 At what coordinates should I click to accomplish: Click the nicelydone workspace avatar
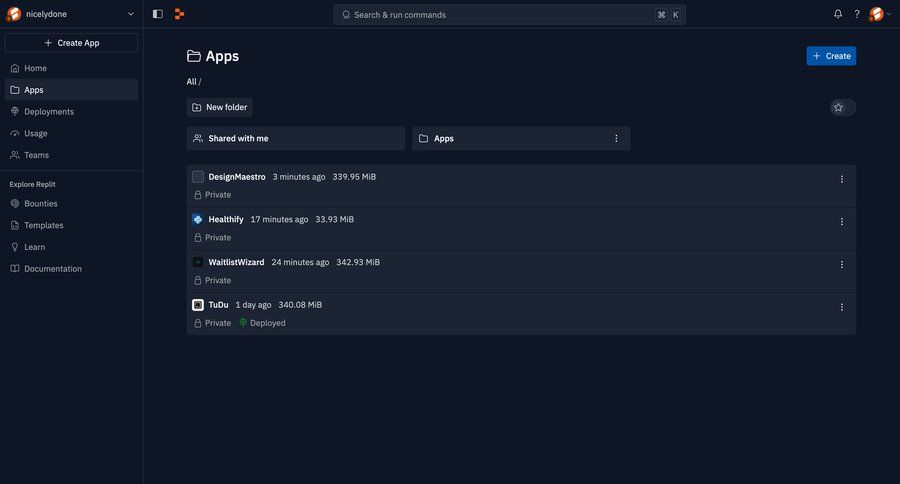click(13, 14)
